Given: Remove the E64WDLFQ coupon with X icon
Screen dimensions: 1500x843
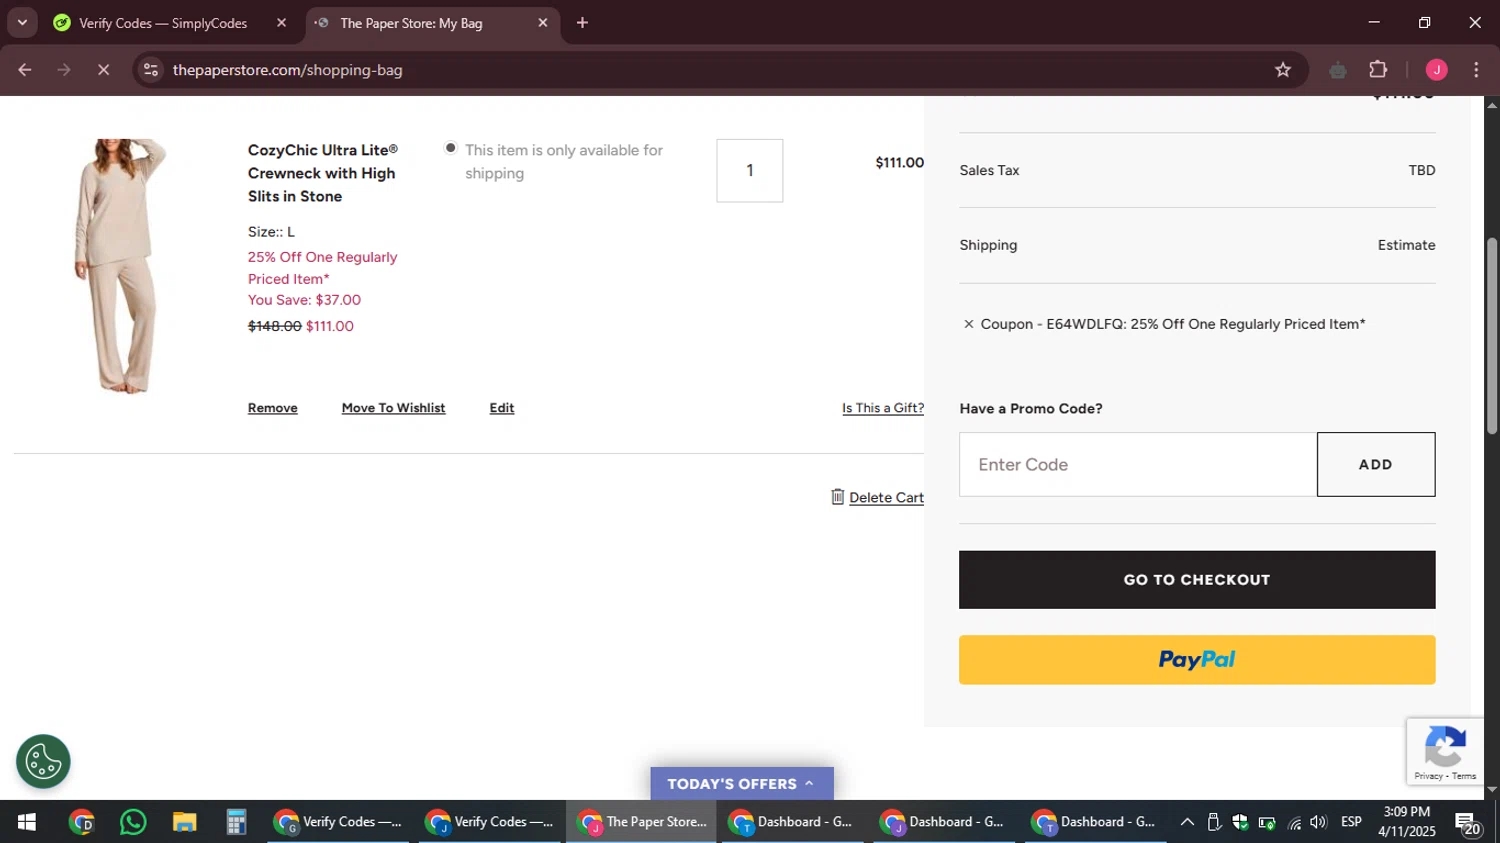Looking at the screenshot, I should tap(968, 324).
